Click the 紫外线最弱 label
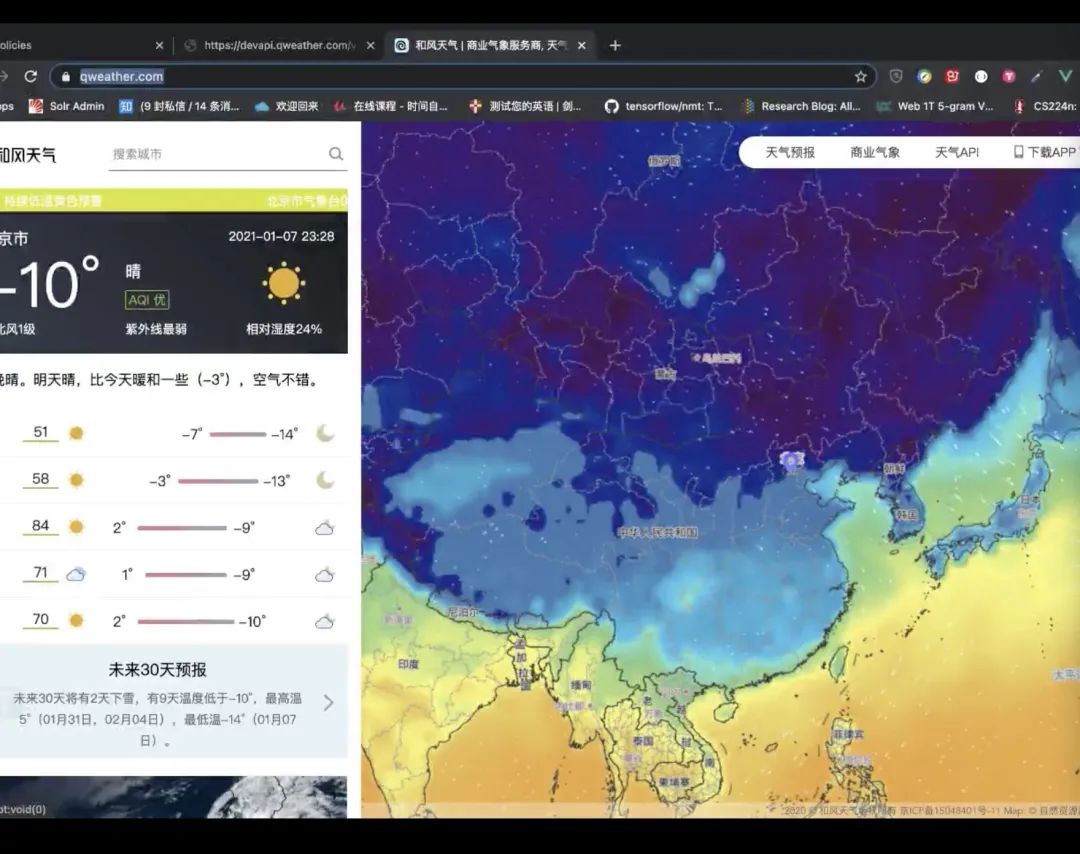1080x854 pixels. click(x=156, y=329)
